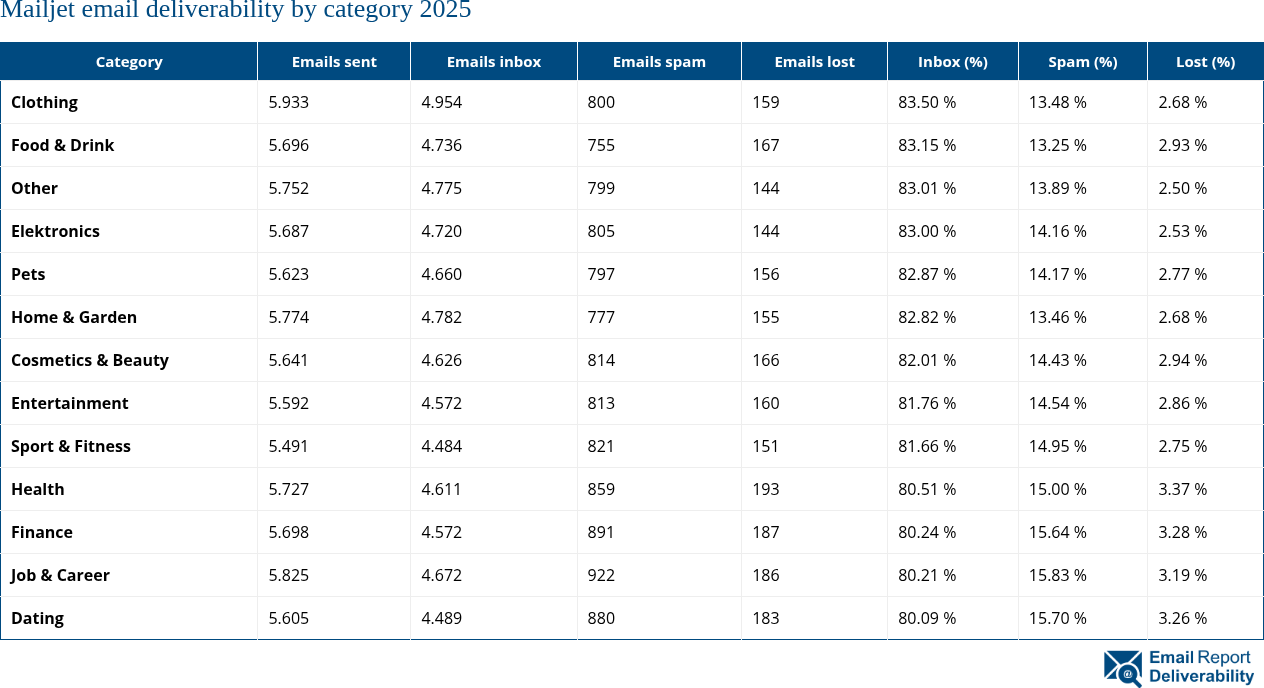Click Entertainment emails sent value 5.592

click(x=289, y=403)
